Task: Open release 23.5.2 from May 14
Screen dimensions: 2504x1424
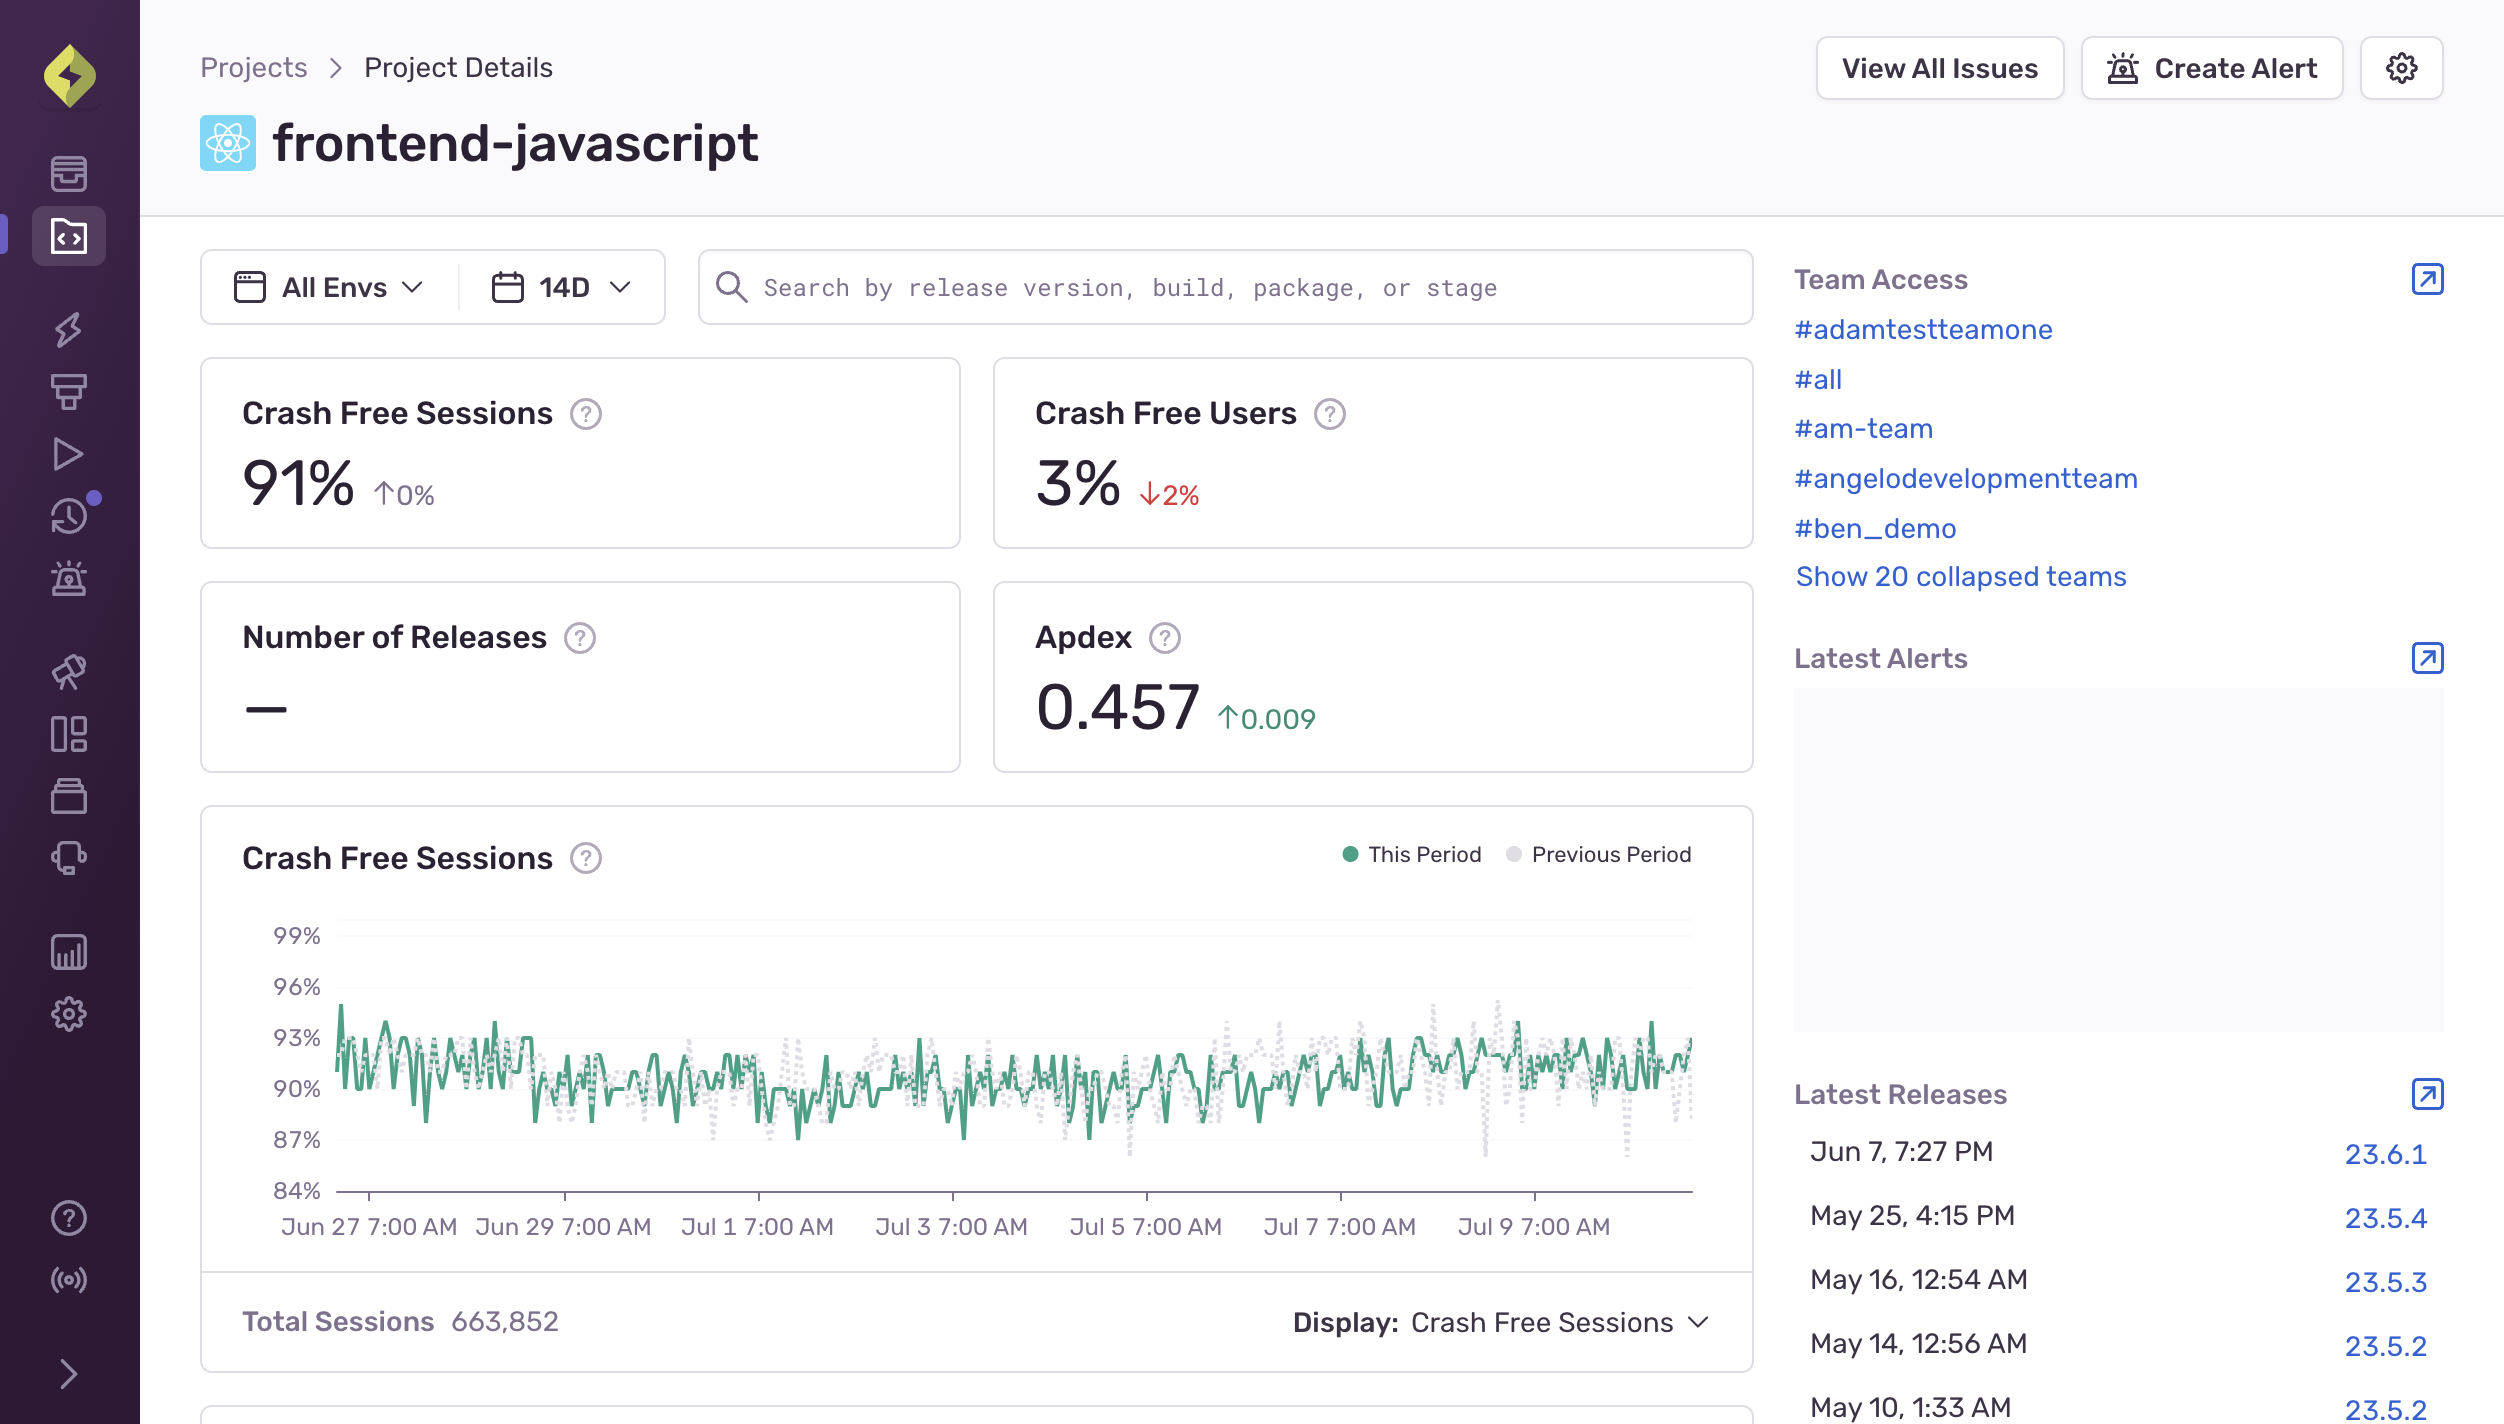Action: tap(2385, 1346)
